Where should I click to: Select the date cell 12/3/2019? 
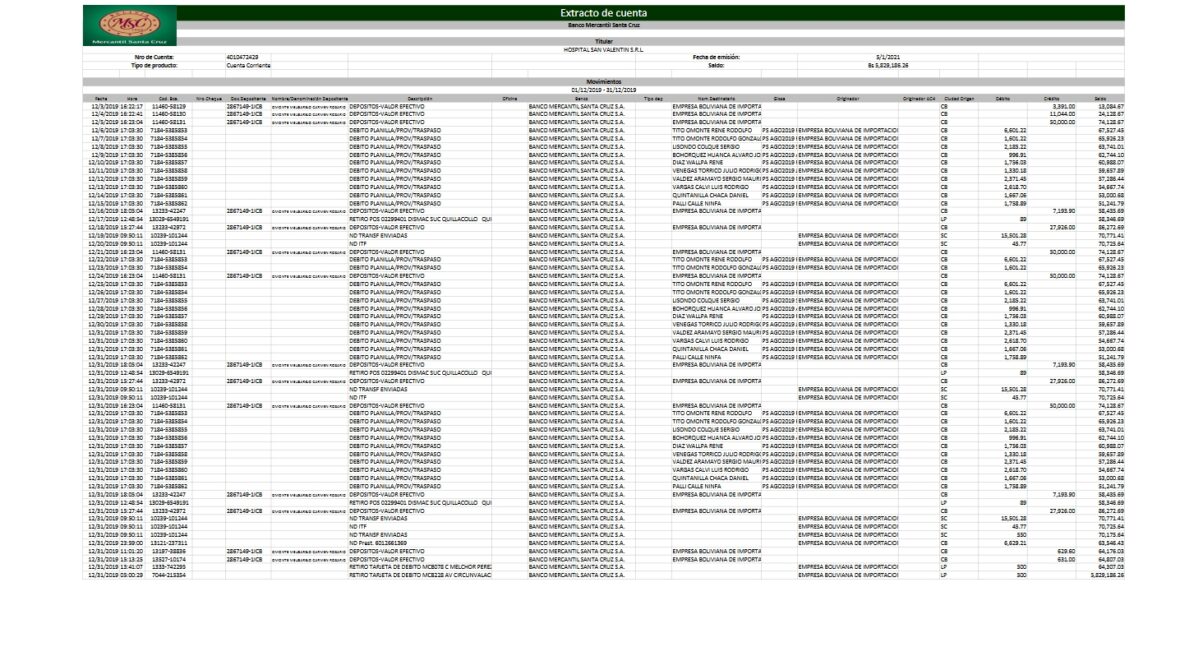(x=101, y=106)
